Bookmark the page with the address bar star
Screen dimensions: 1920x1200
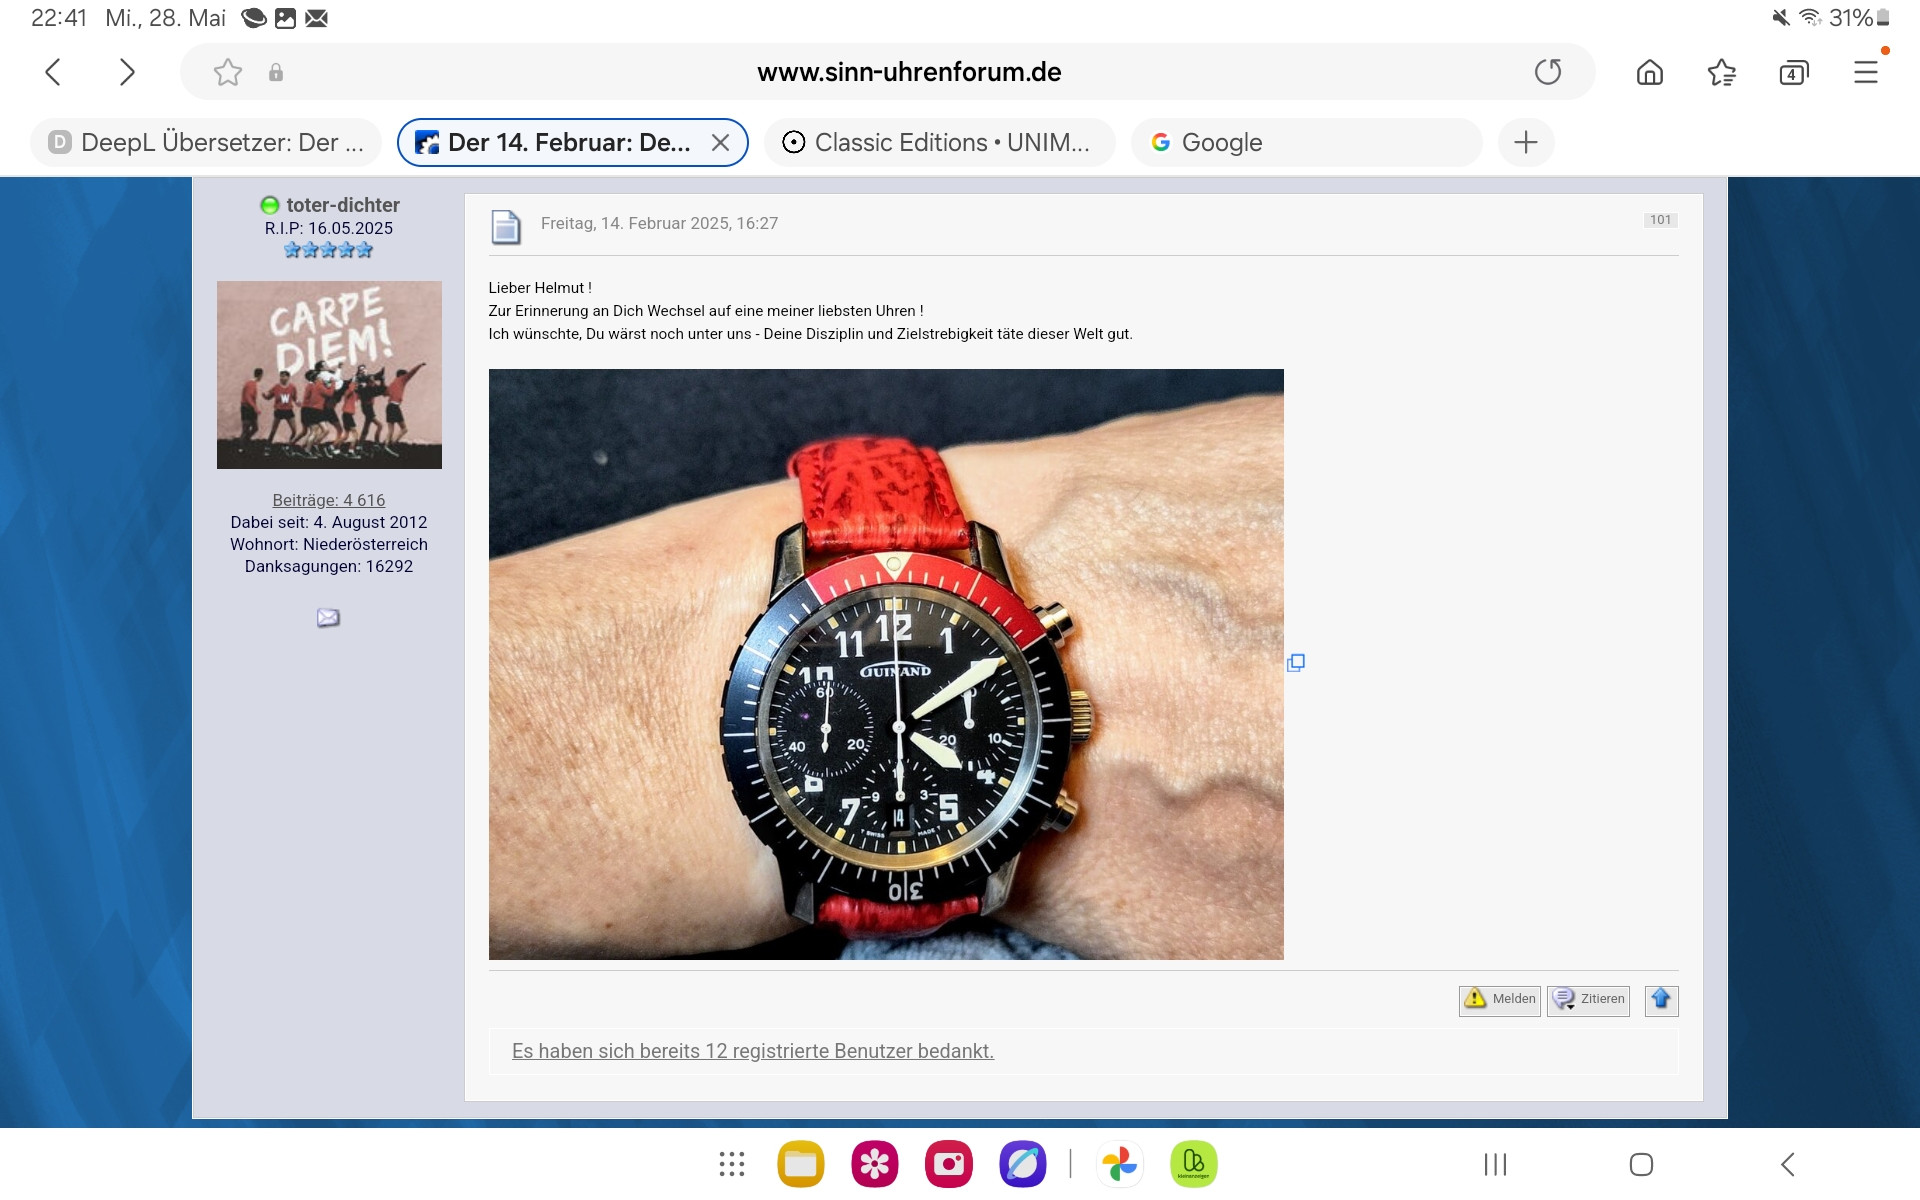pyautogui.click(x=228, y=72)
